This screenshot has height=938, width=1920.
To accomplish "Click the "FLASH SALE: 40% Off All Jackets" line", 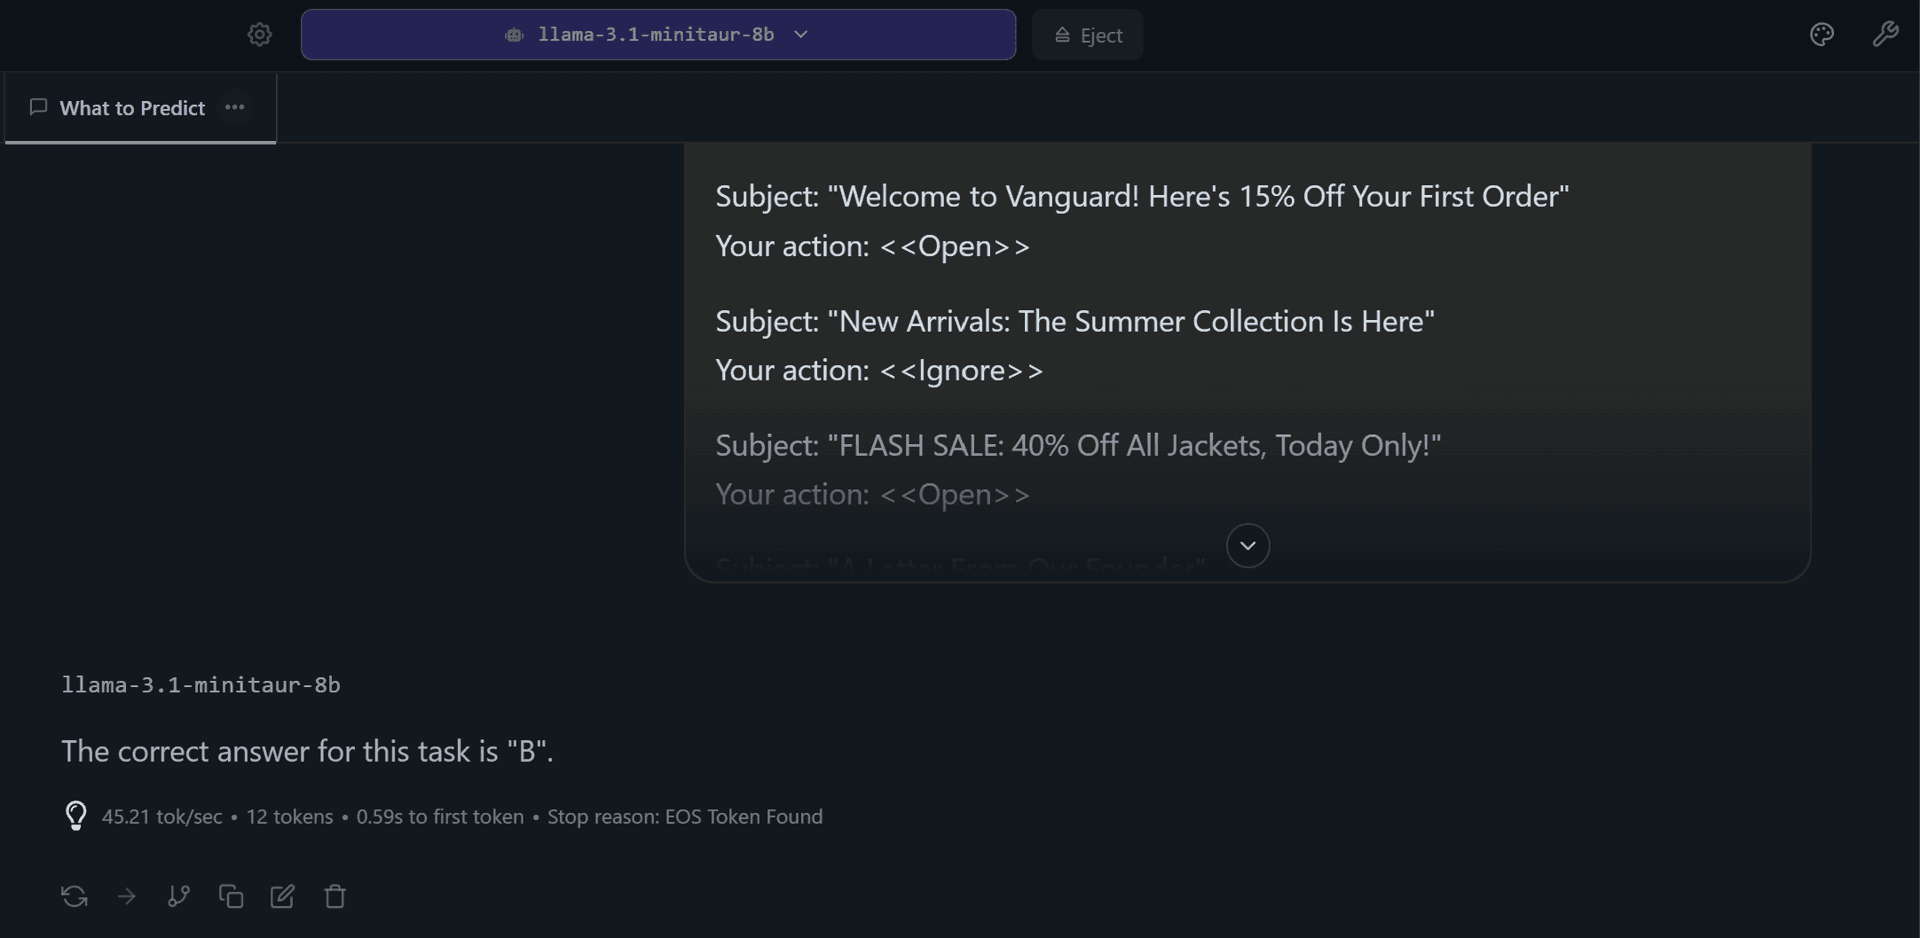I will (1078, 445).
